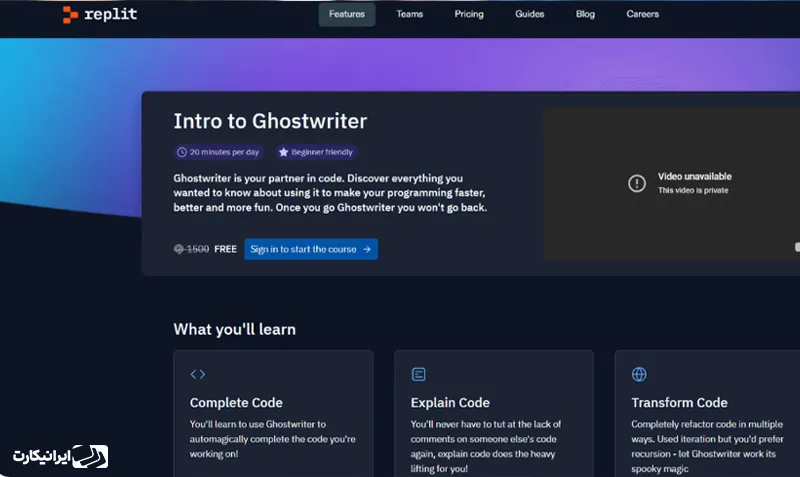The width and height of the screenshot is (800, 477).
Task: Go to the Teams page
Action: coord(410,14)
